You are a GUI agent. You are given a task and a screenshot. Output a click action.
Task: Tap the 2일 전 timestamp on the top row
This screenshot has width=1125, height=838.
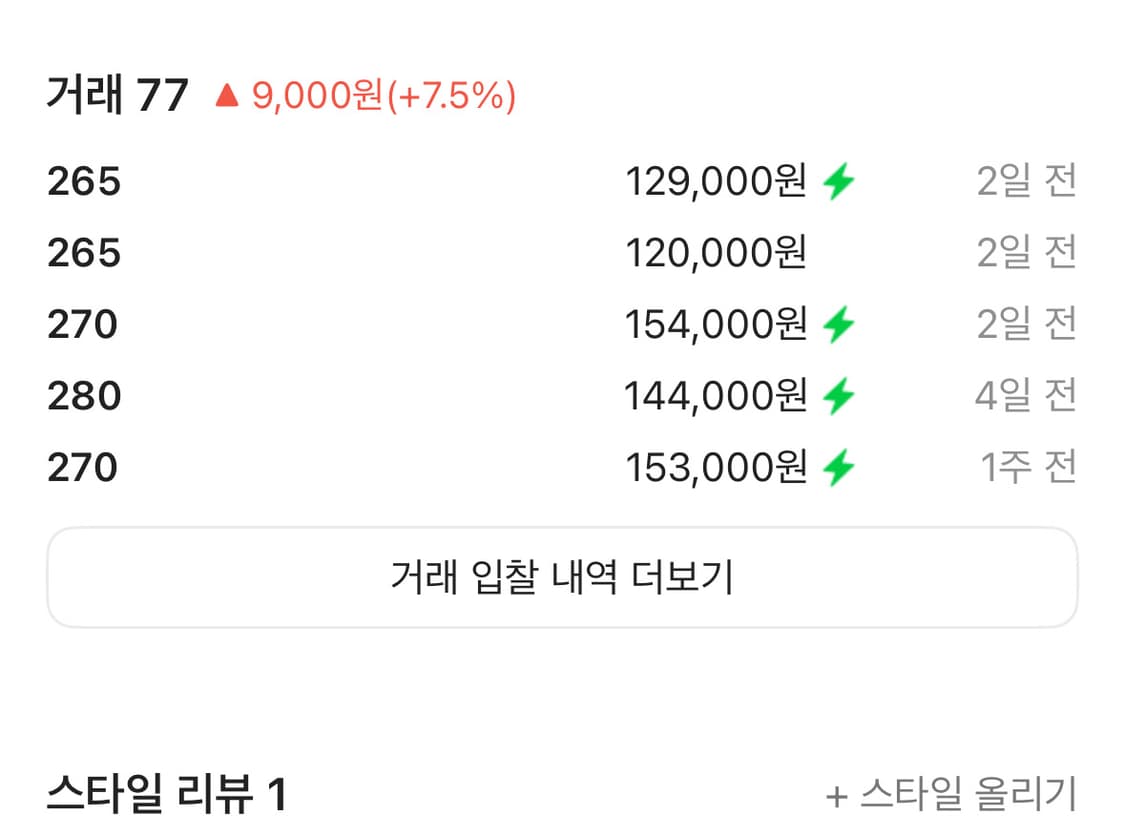click(x=1027, y=179)
